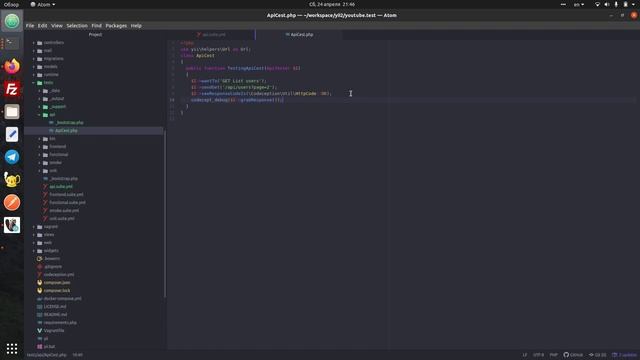
Task: Open the Selection menu
Action: [x=77, y=25]
